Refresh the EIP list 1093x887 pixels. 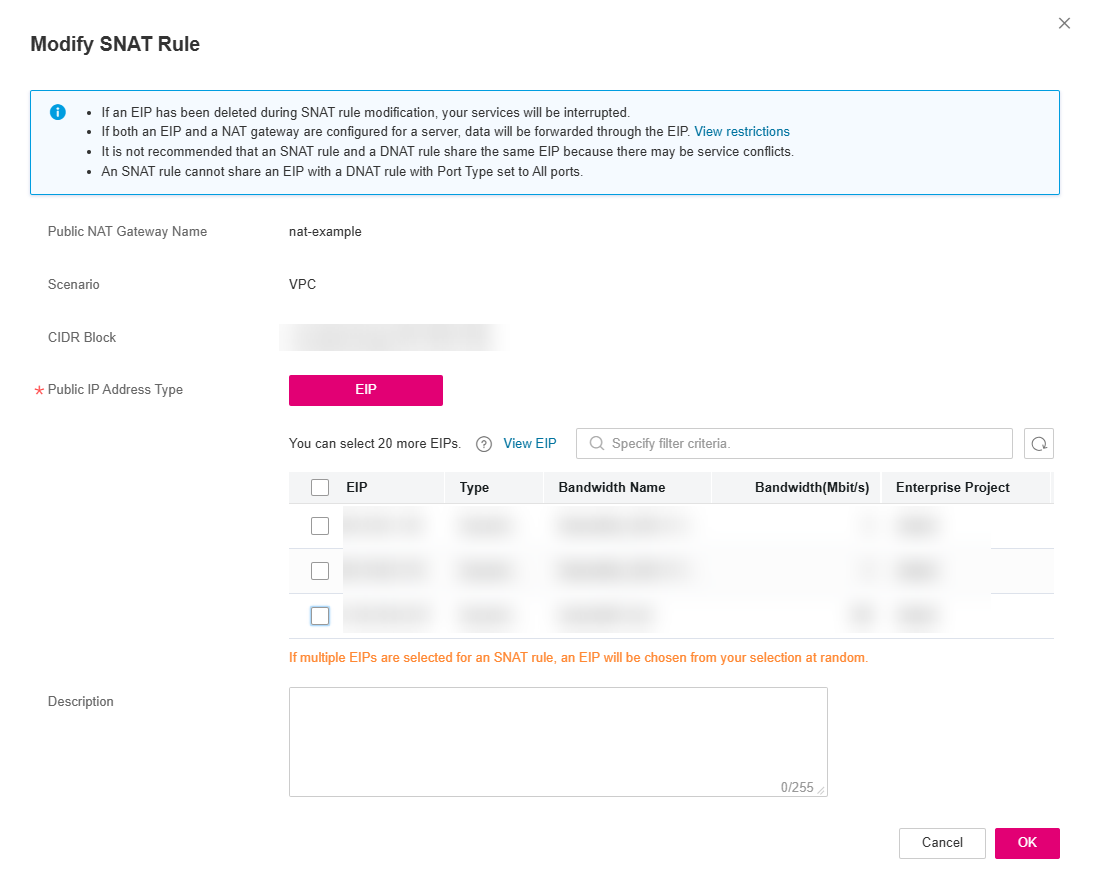coord(1039,444)
